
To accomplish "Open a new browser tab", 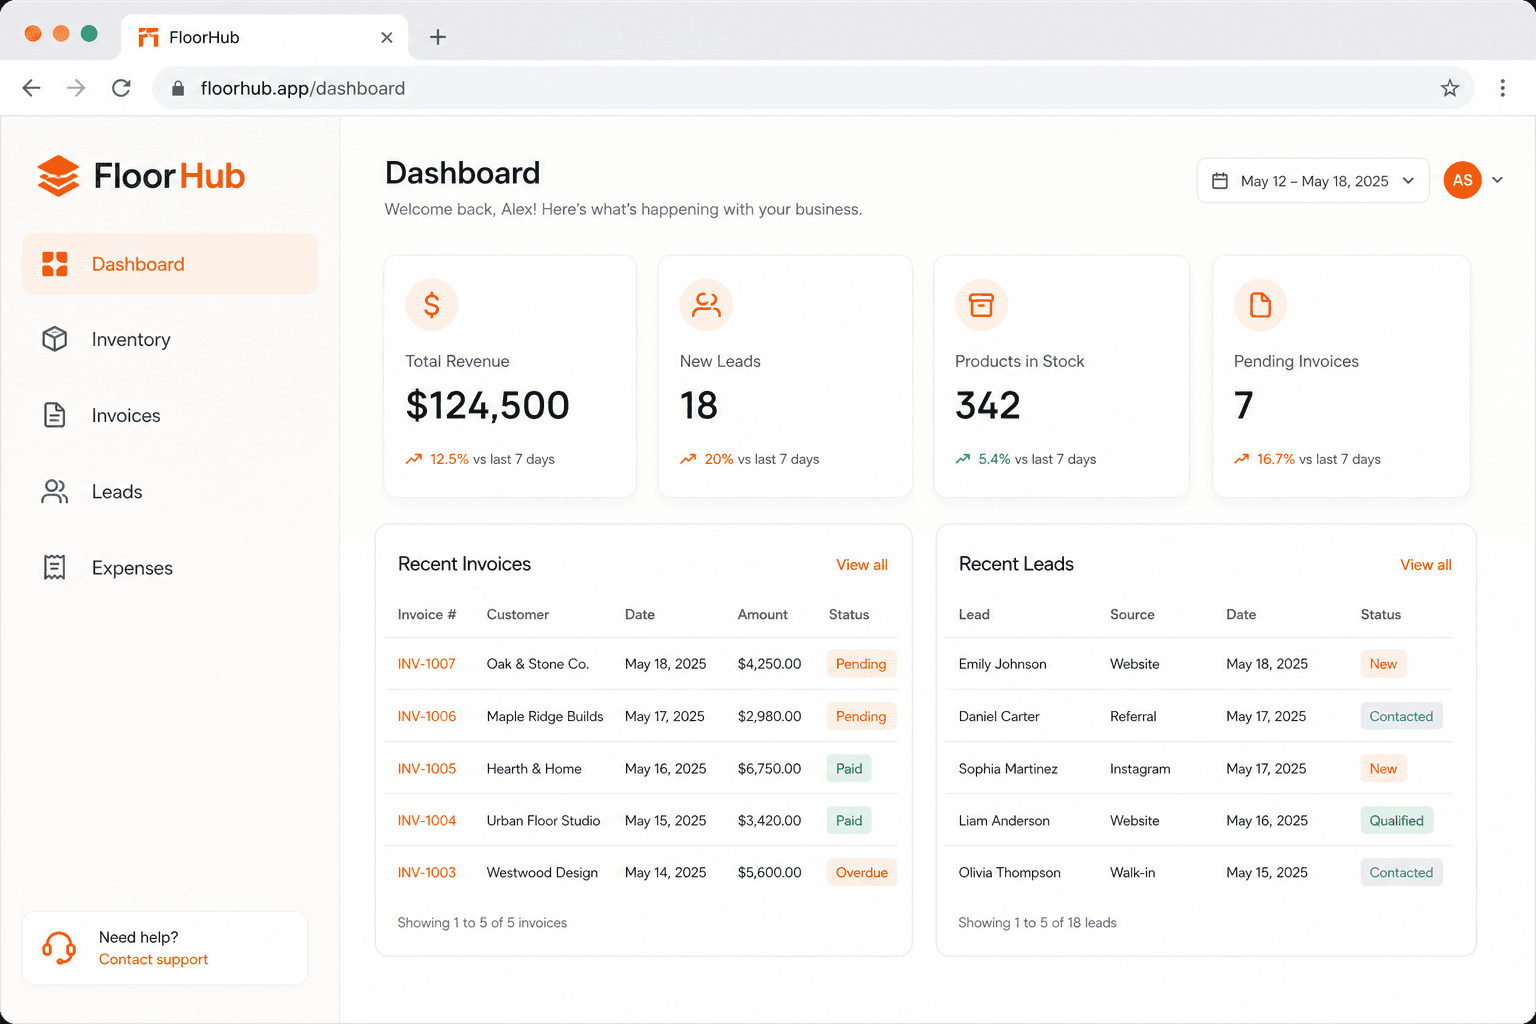I will coord(438,37).
